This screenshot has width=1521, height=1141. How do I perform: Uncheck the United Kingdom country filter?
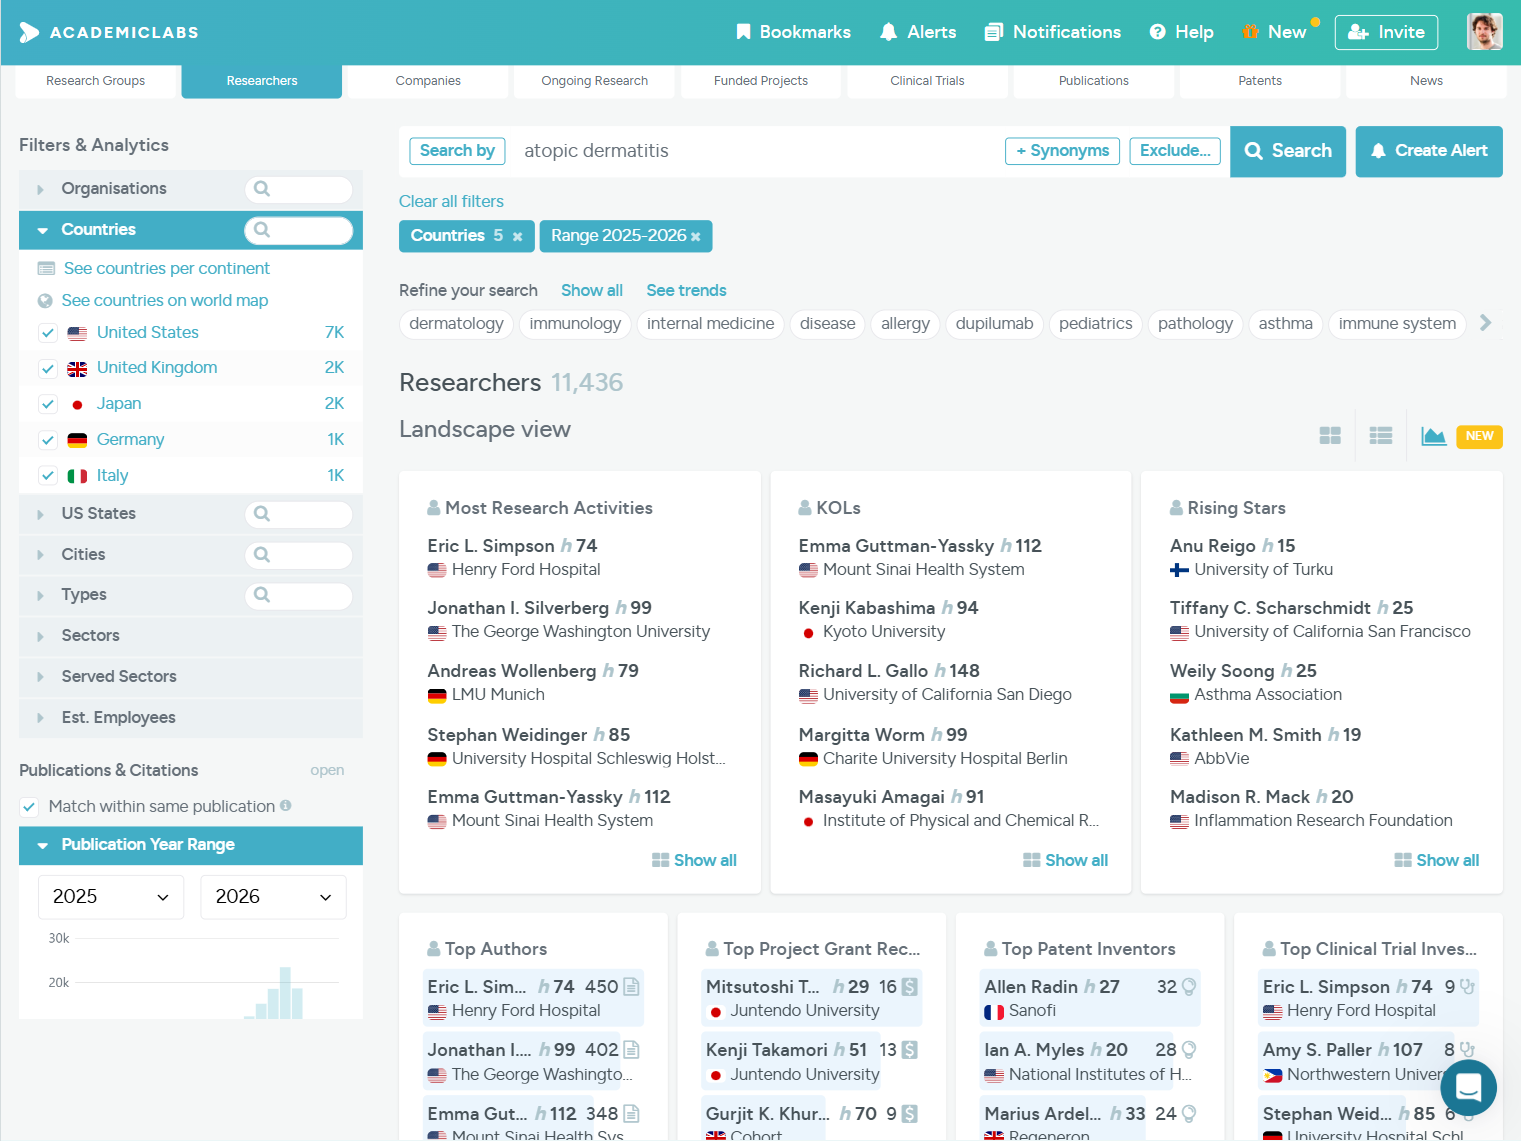click(x=48, y=369)
